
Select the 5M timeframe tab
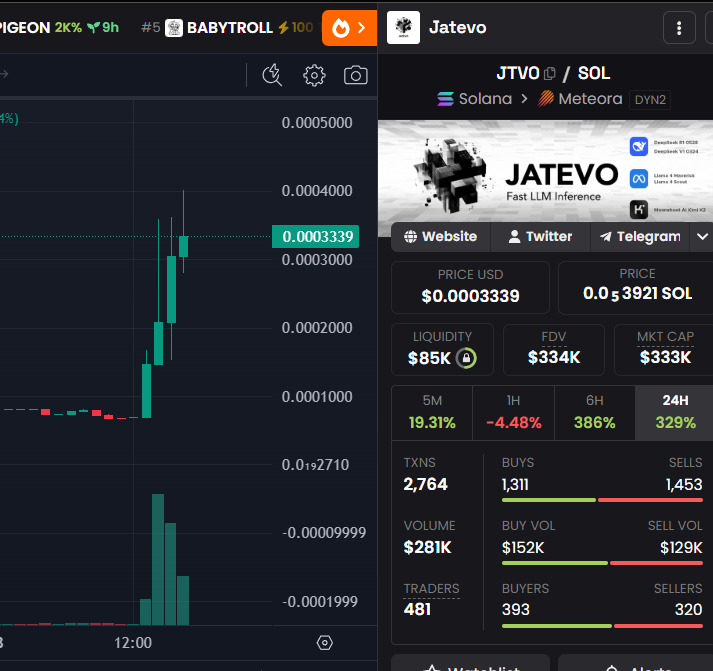(x=432, y=412)
